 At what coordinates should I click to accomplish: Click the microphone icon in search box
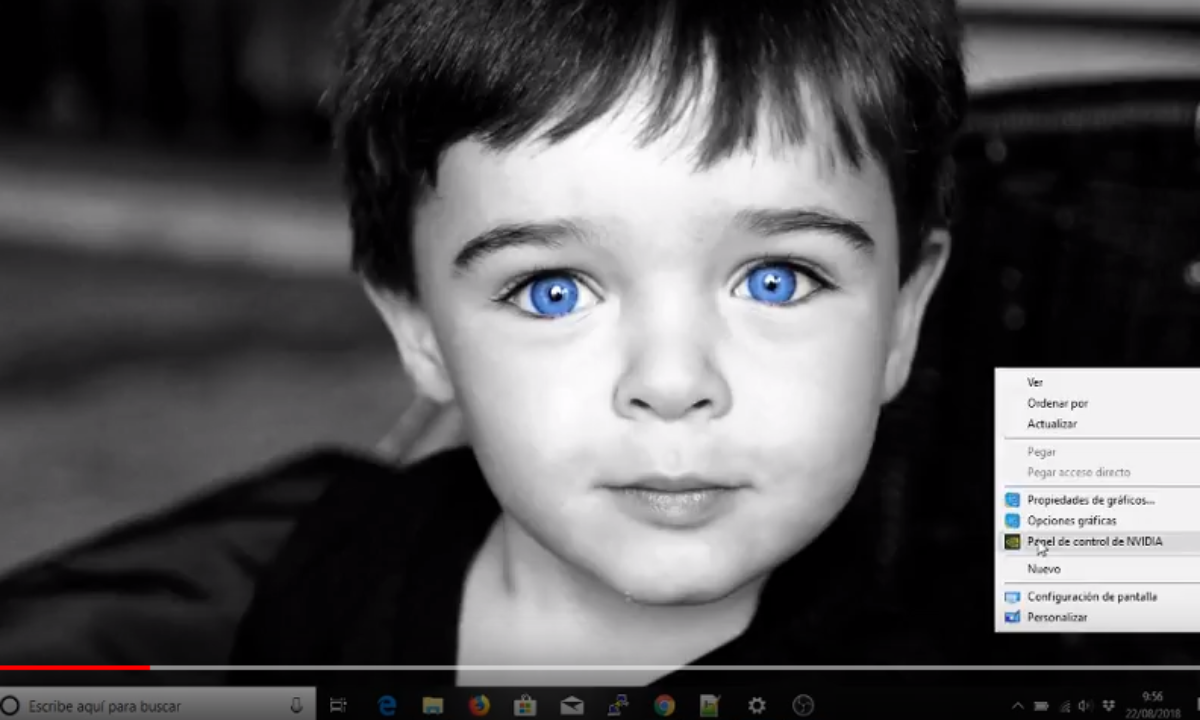296,705
